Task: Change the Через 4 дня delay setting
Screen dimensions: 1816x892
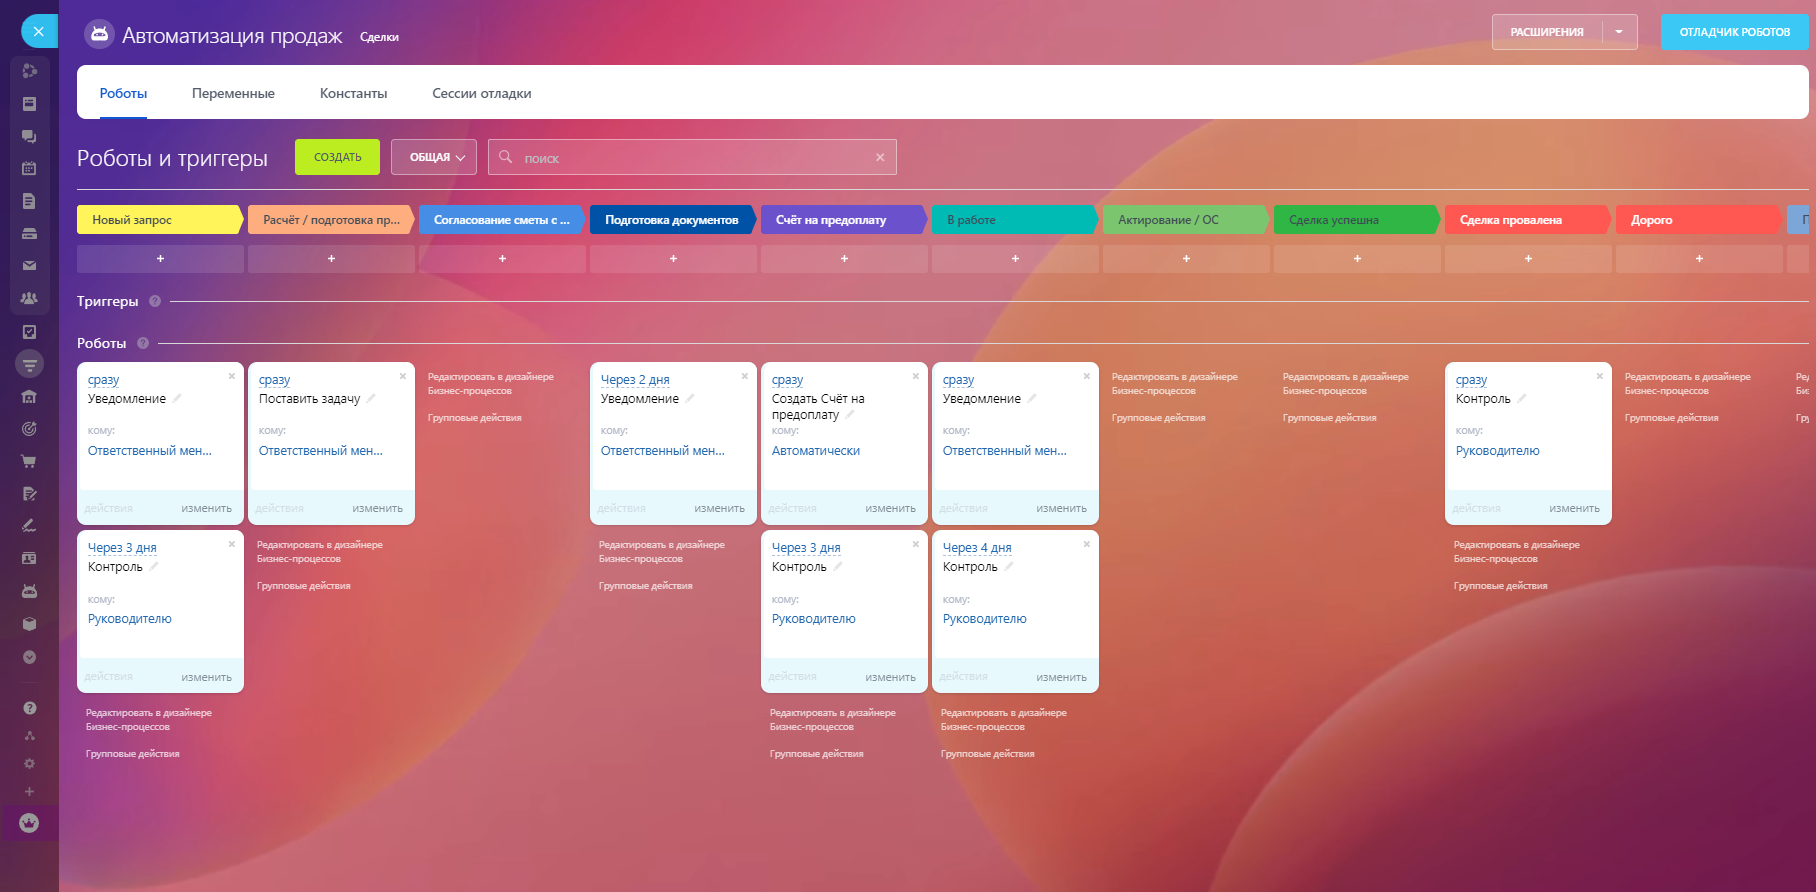Action: click(977, 548)
